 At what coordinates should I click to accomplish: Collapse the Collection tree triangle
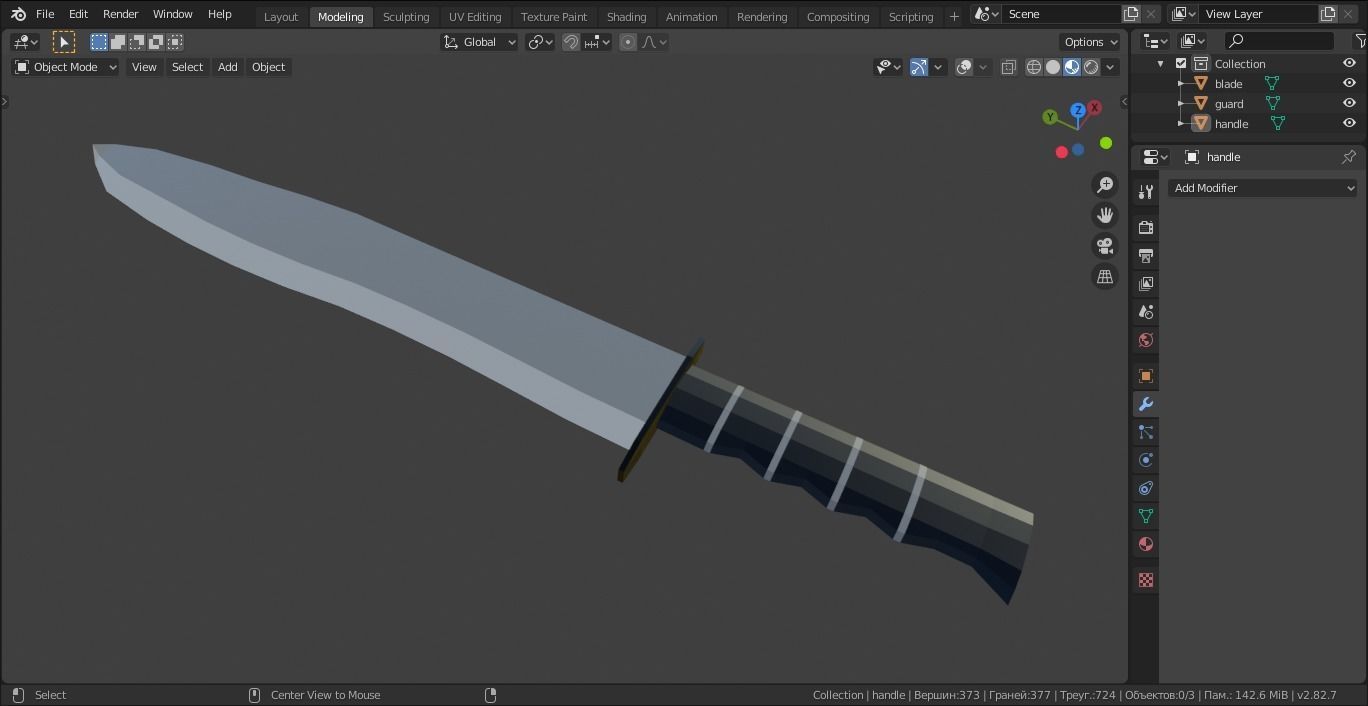tap(1161, 64)
